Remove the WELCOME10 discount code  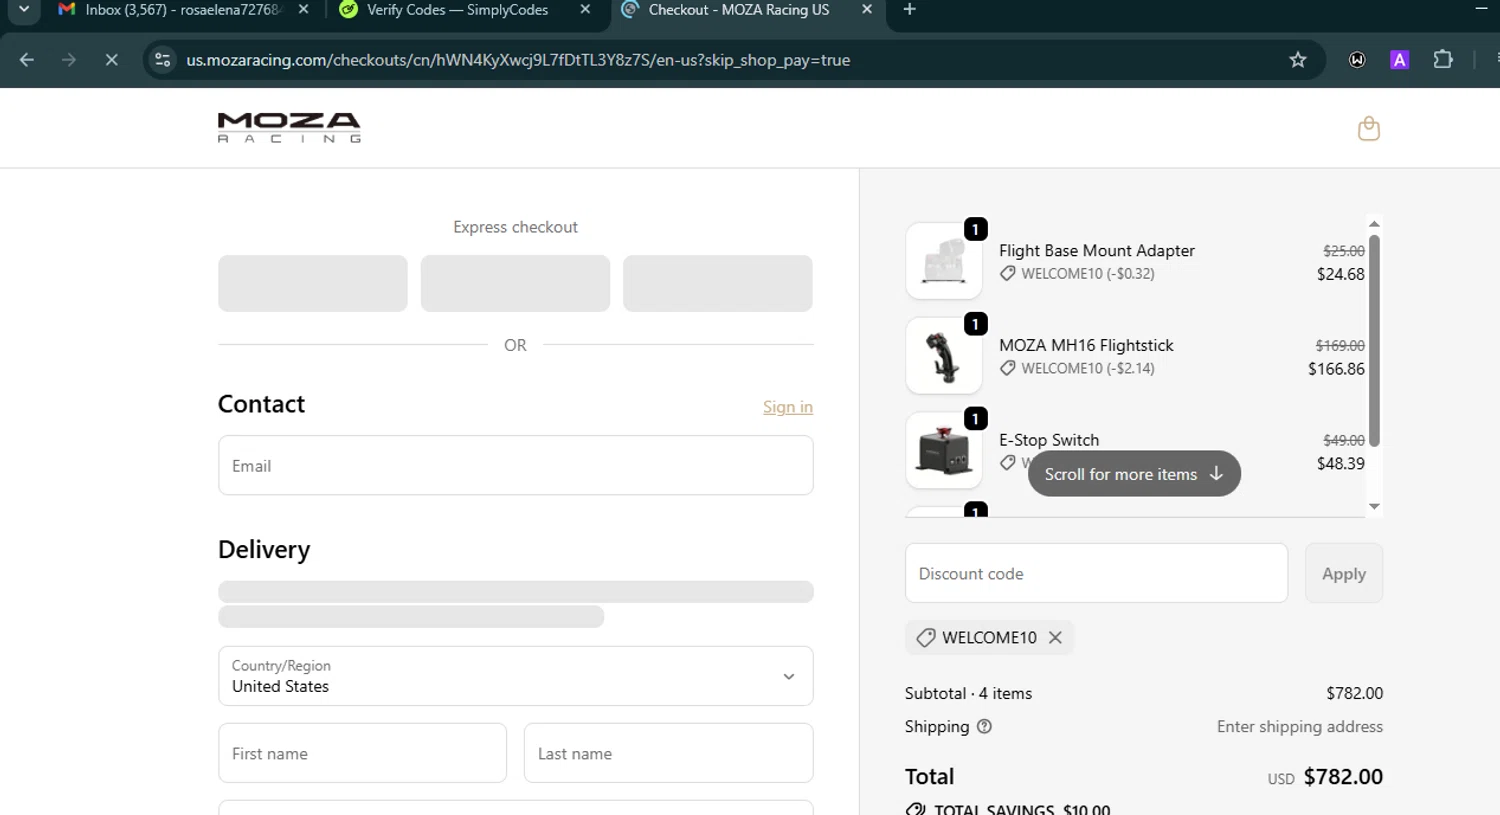pos(1055,637)
